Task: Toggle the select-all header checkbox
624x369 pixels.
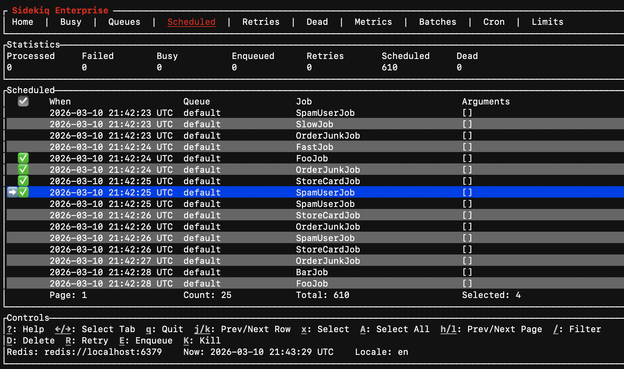Action: pos(23,102)
